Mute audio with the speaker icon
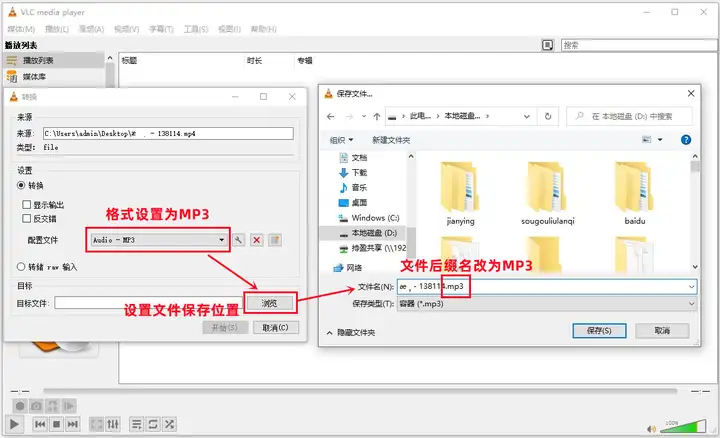 point(652,429)
